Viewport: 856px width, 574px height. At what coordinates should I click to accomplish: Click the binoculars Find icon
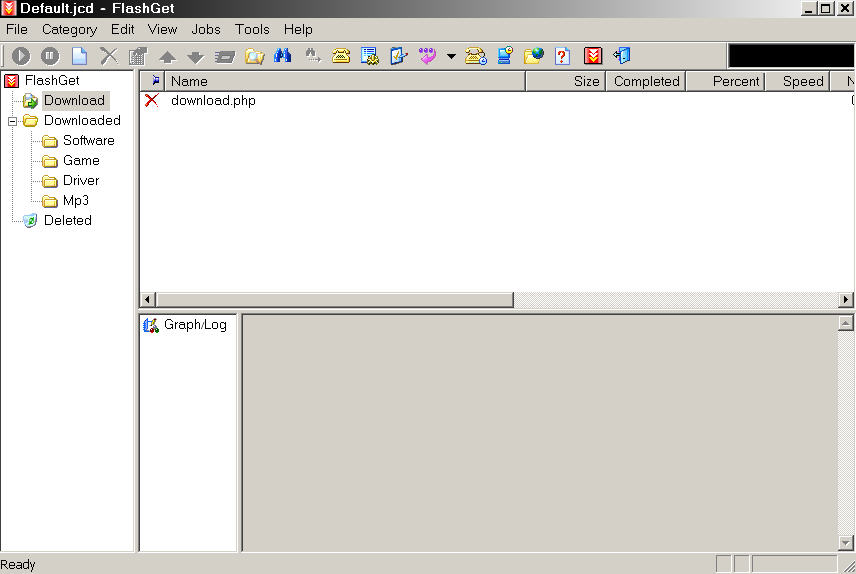click(282, 56)
